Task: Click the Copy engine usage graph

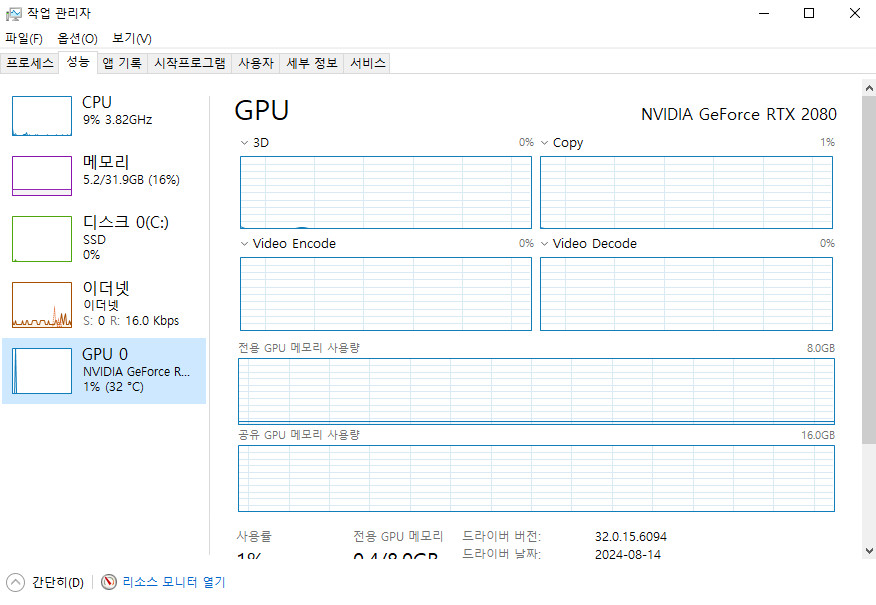Action: (687, 192)
